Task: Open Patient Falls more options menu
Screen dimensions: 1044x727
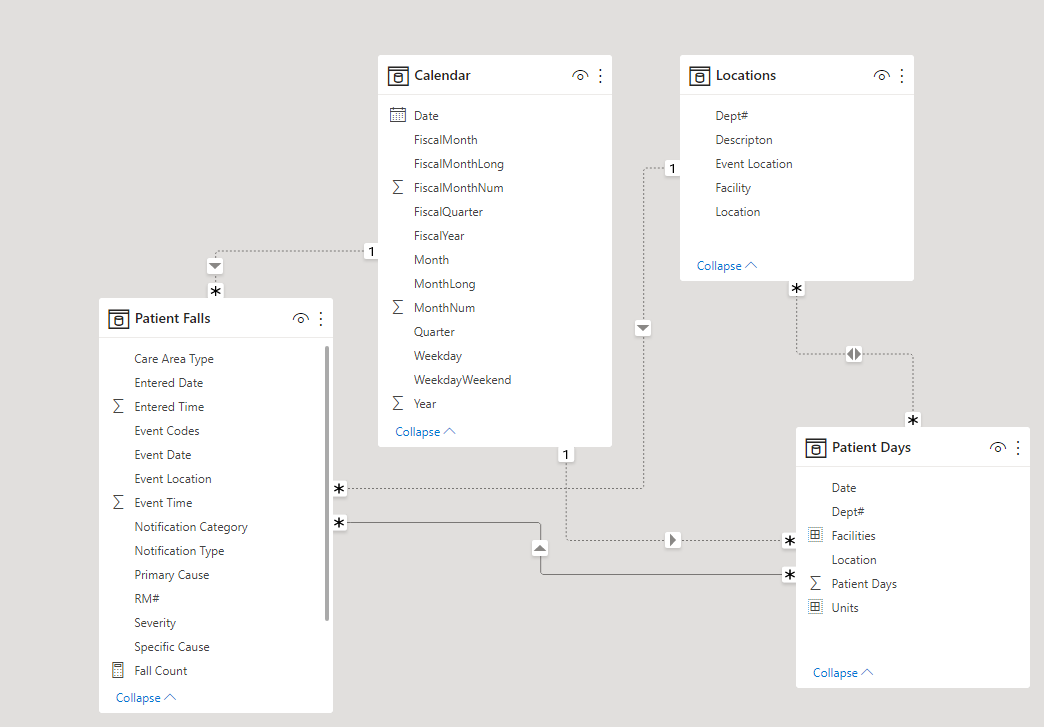Action: [x=321, y=319]
